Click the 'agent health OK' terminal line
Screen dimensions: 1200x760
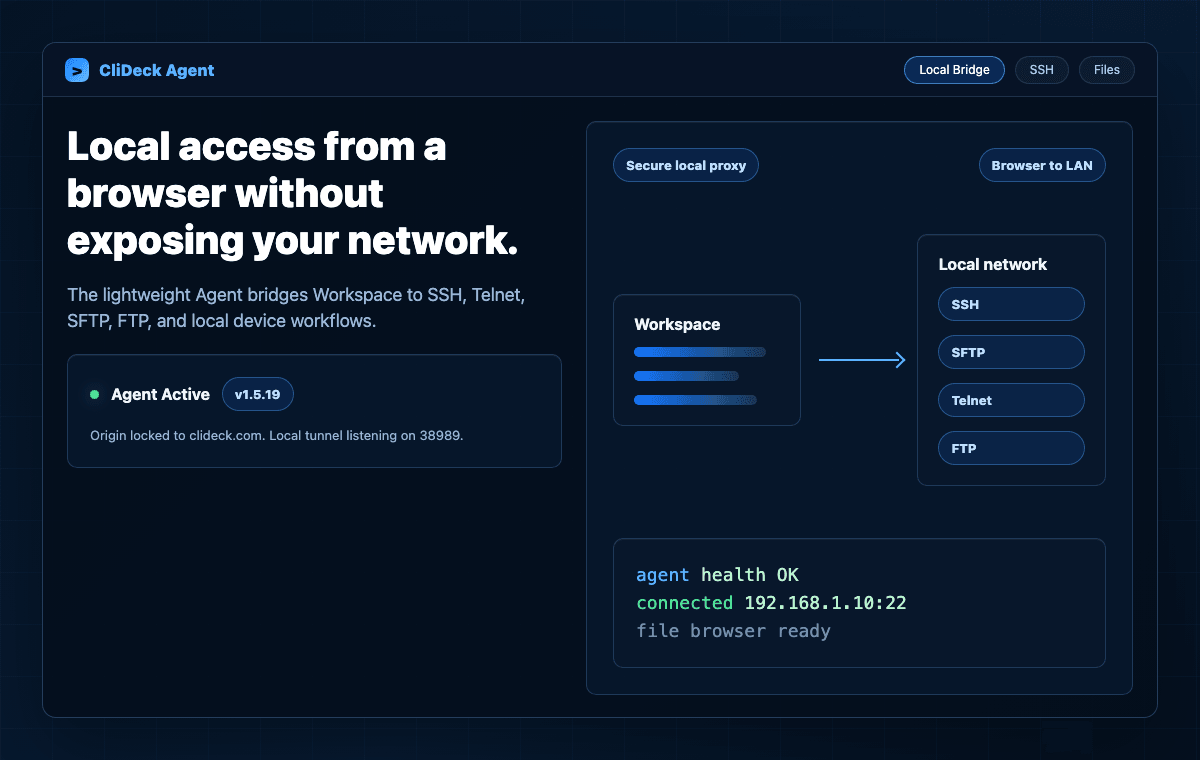(717, 575)
